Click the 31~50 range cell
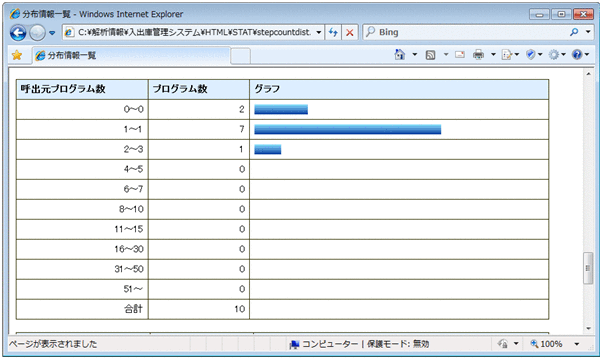This screenshot has width=603, height=360. pos(82,269)
